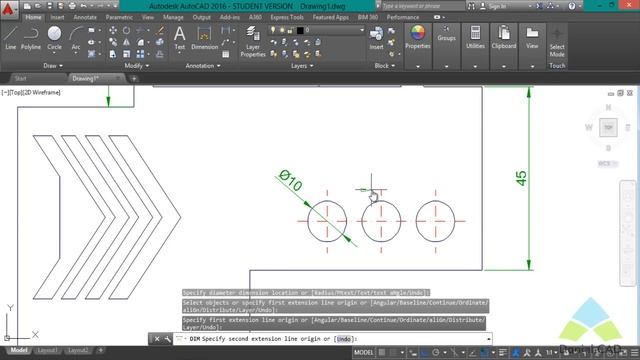The image size is (640, 360).
Task: Open the Clipboard panel
Action: point(504,38)
